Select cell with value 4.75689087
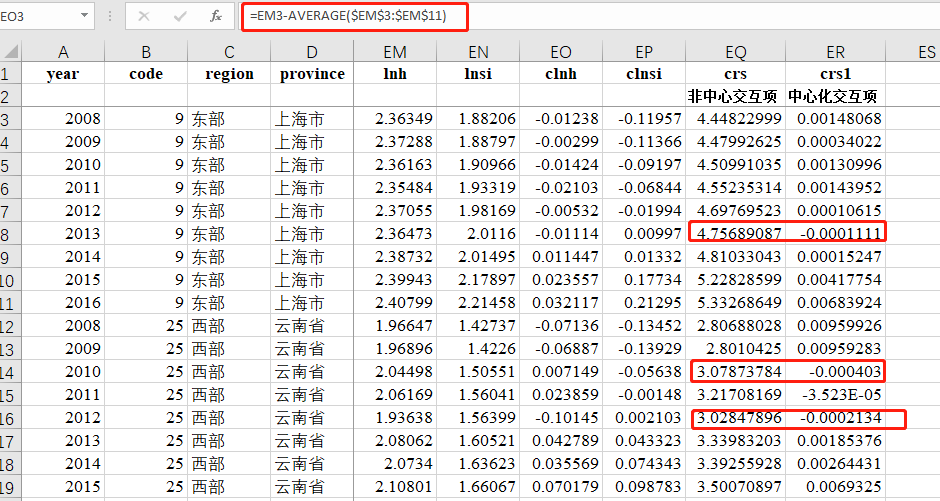 (x=736, y=234)
